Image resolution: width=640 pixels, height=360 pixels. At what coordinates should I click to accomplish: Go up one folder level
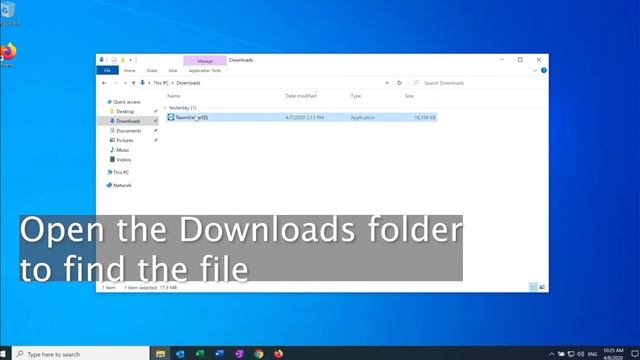pos(133,83)
